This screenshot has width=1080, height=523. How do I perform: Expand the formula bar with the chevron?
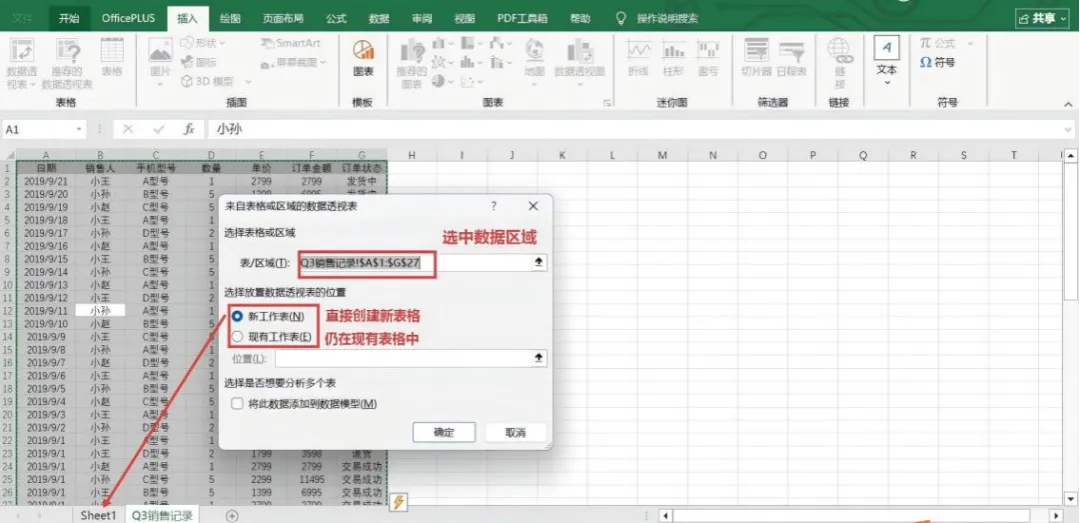pos(1068,129)
